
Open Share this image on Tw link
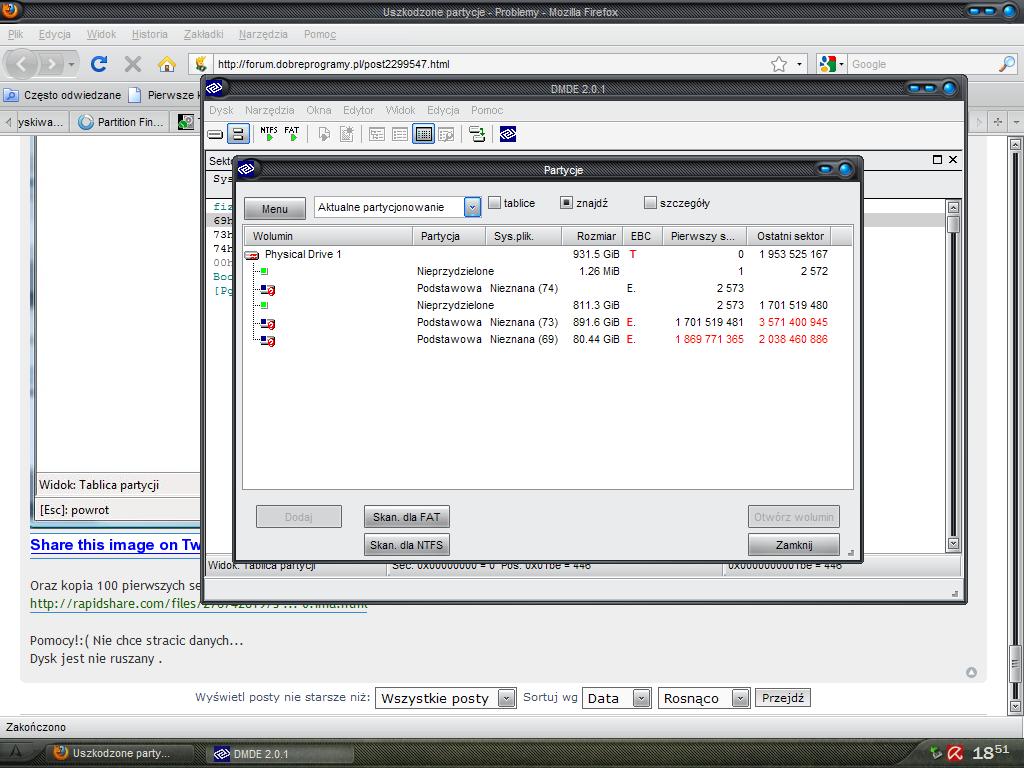[115, 545]
